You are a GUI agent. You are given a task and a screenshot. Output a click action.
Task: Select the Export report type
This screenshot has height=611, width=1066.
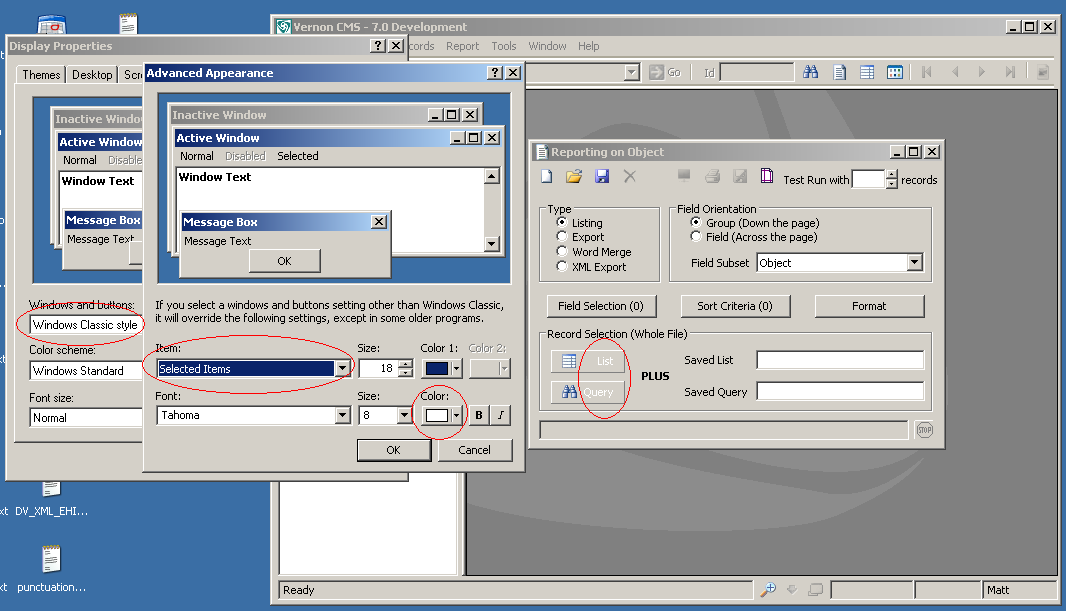(562, 237)
